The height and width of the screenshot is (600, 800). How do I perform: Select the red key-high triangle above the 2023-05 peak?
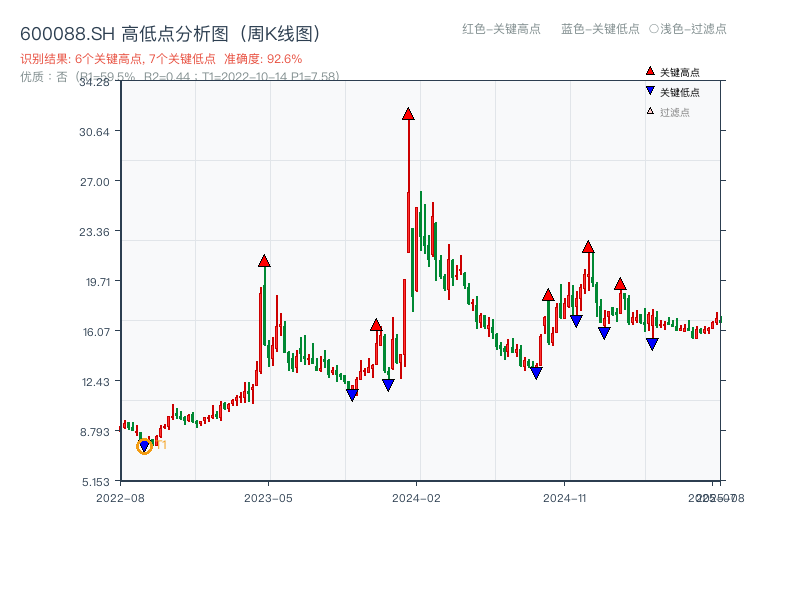click(263, 262)
